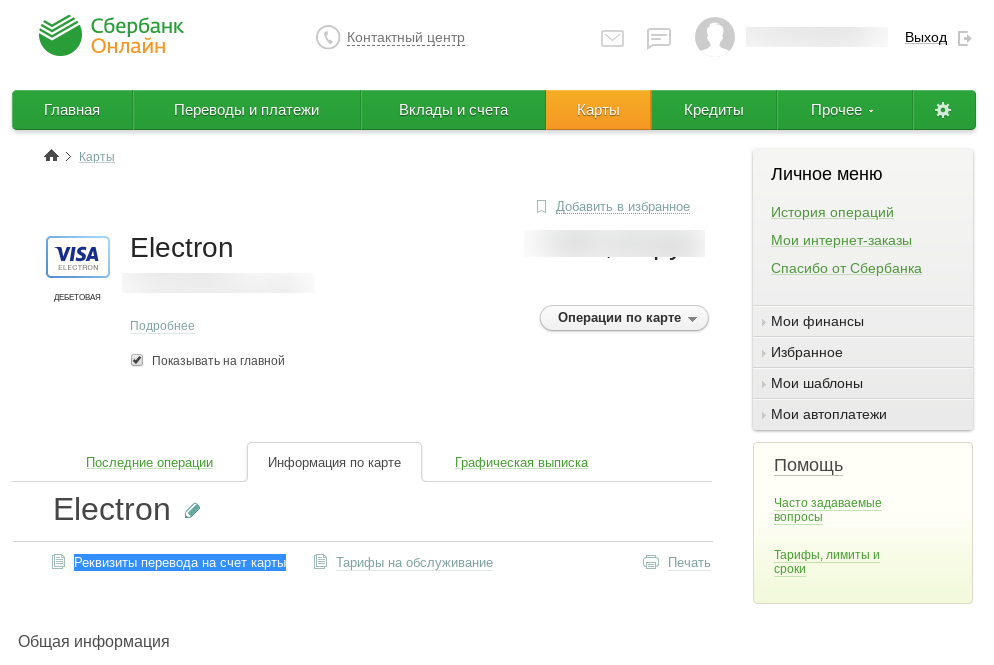Open the Кредиты menu item
Viewport: 994px width, 665px height.
pyautogui.click(x=714, y=110)
